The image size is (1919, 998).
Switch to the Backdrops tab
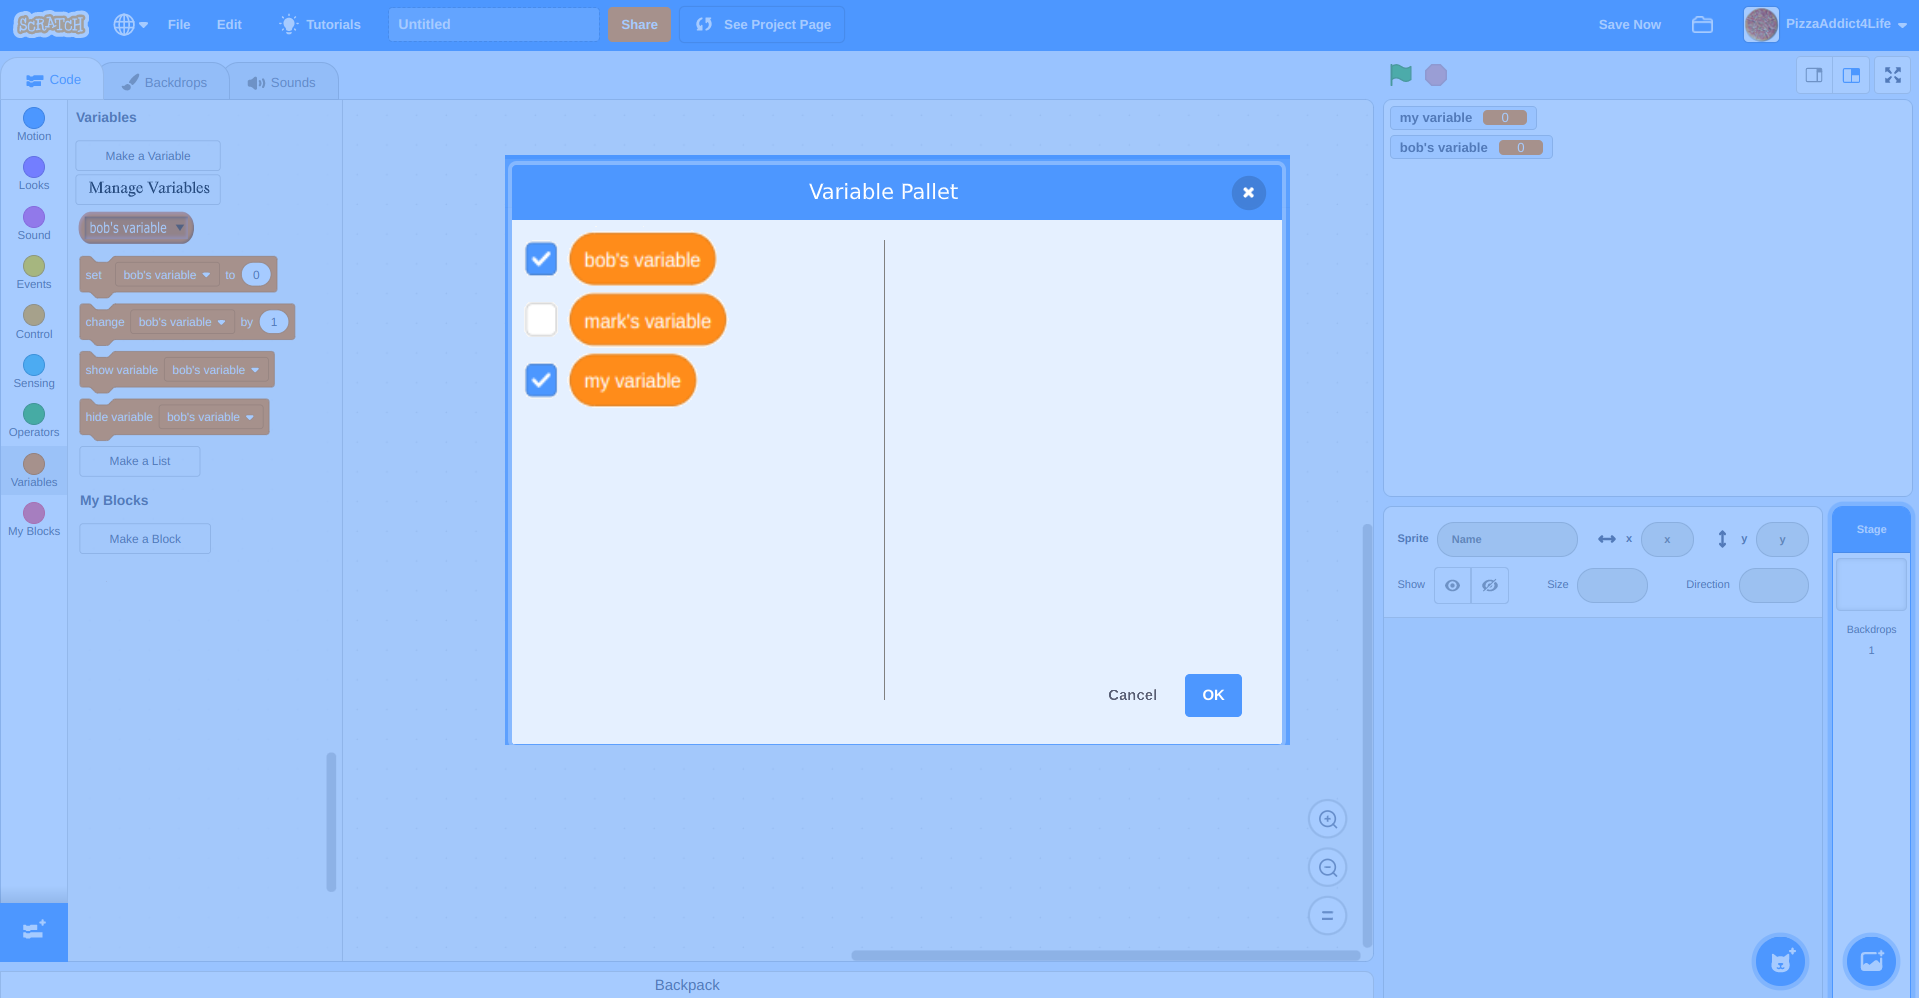click(165, 82)
